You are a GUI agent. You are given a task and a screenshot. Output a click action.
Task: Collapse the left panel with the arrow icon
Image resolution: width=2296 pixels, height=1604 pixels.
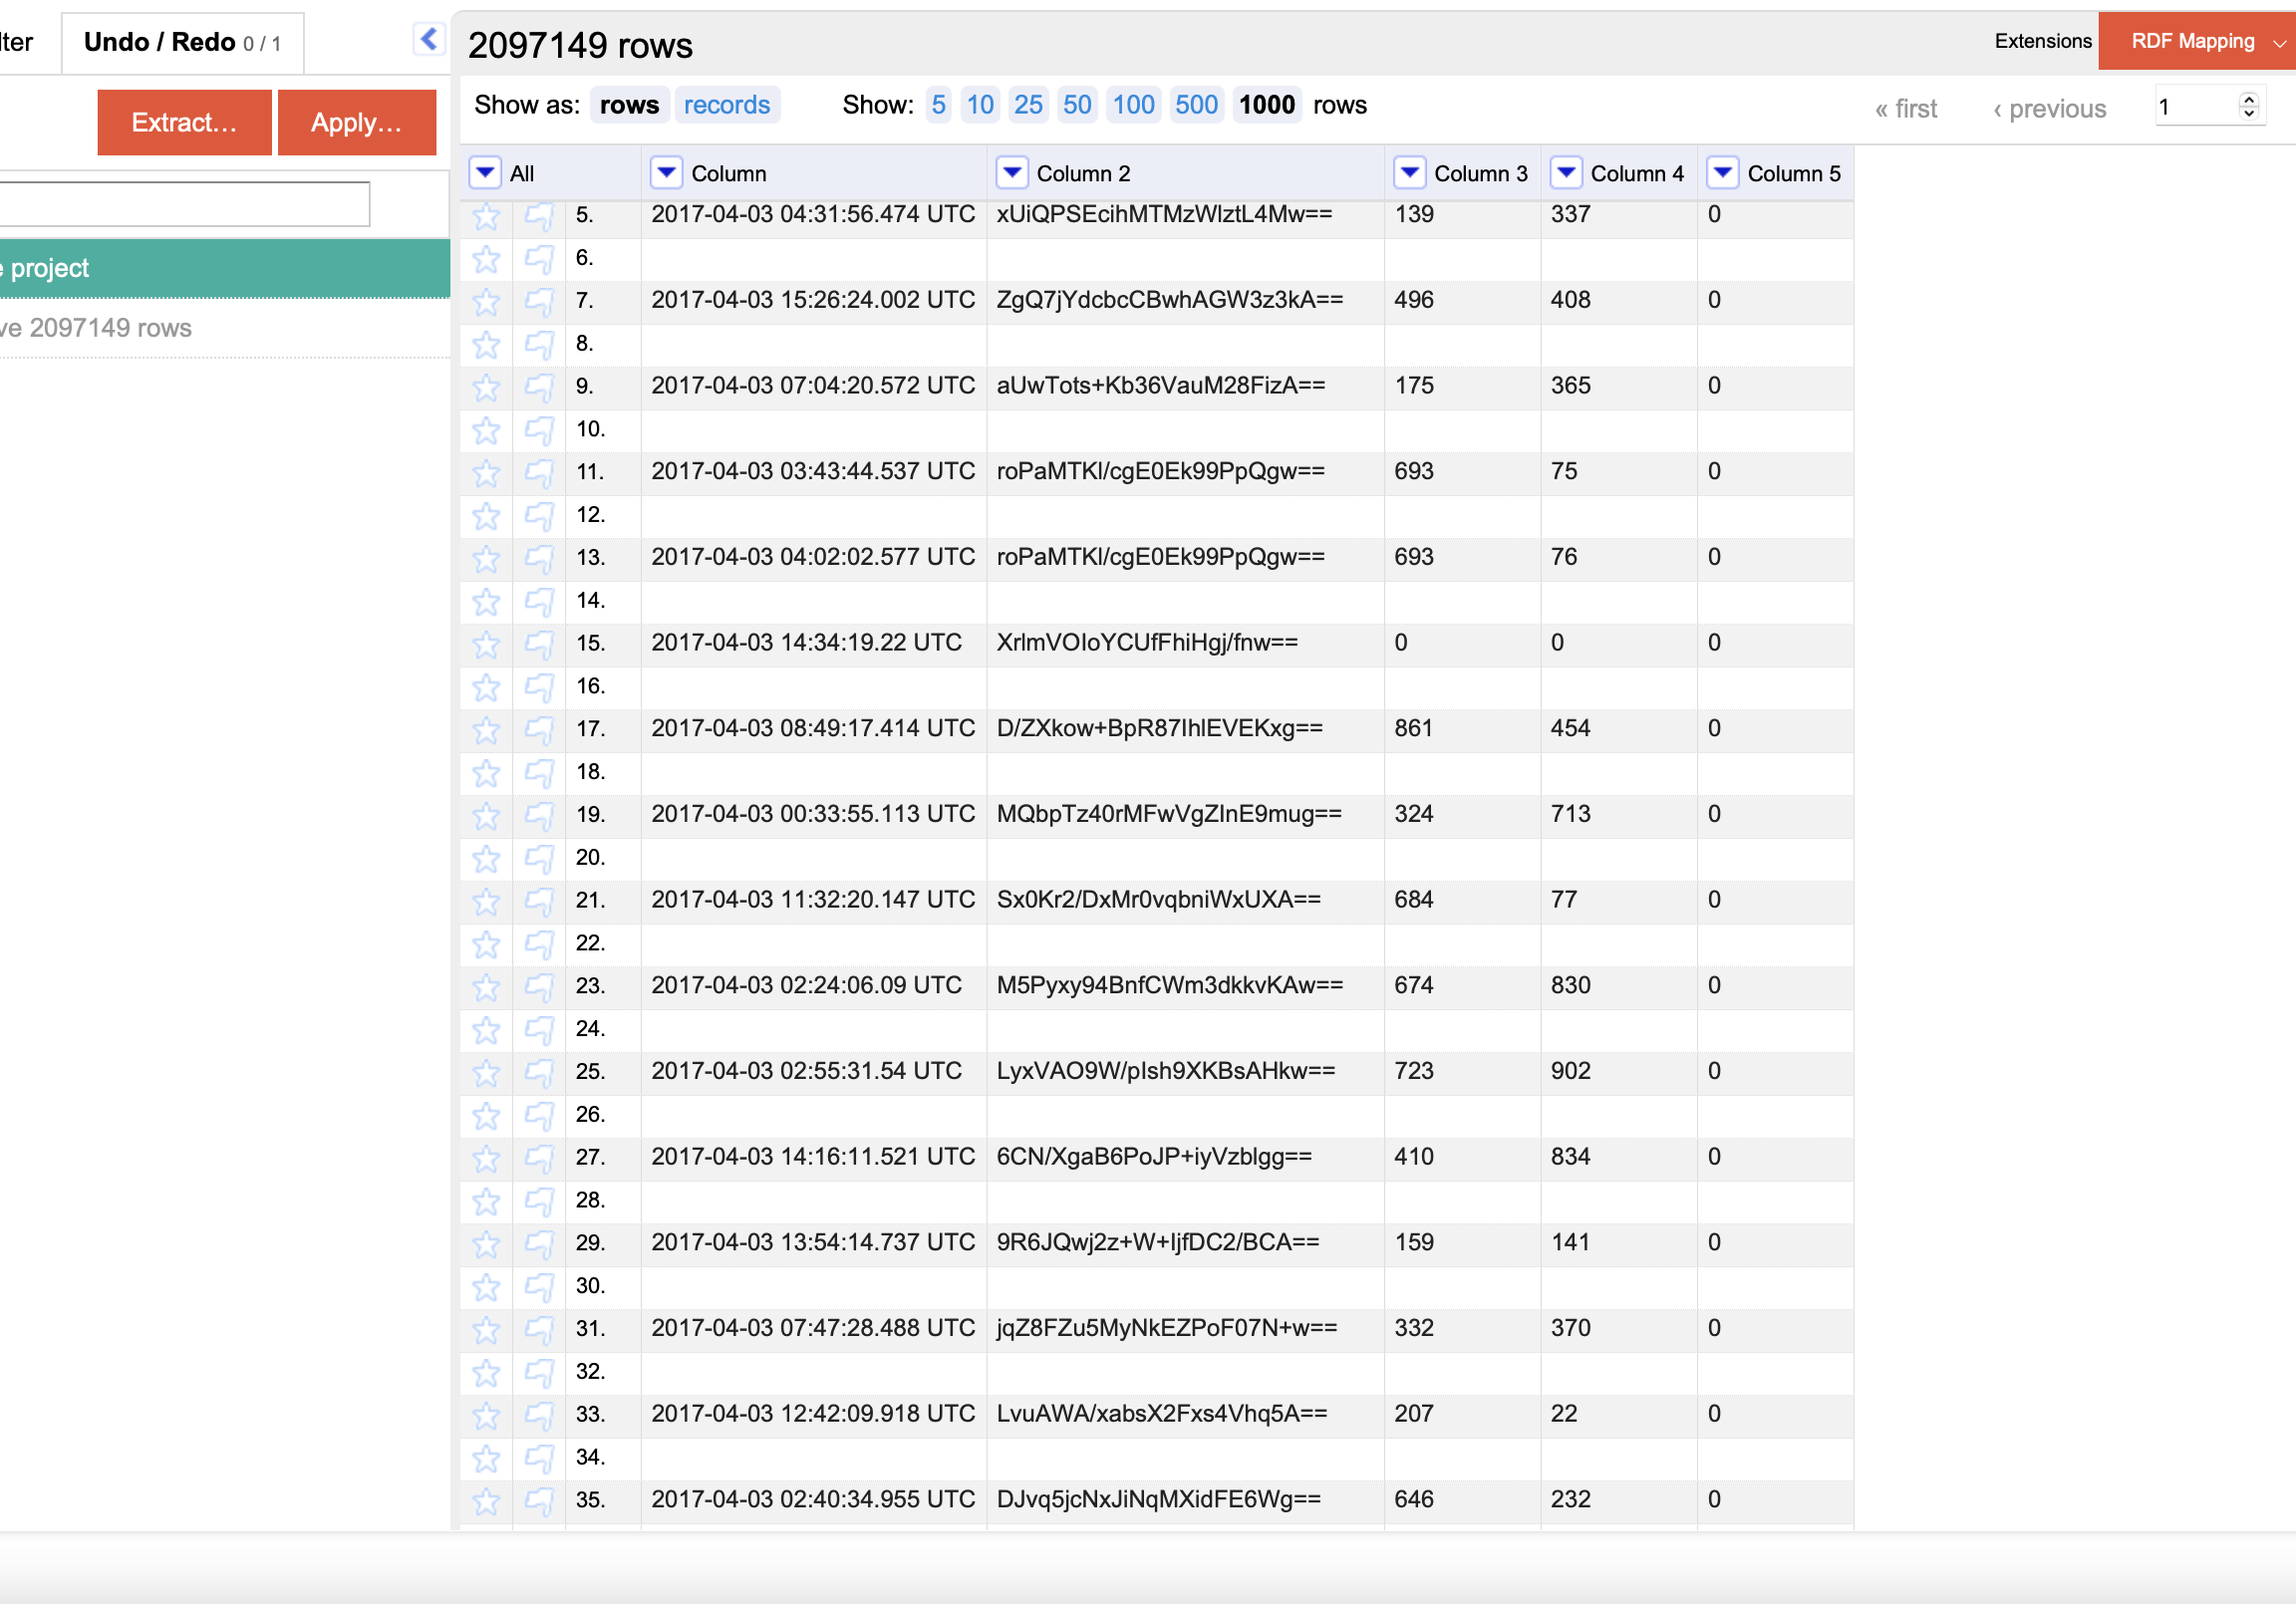click(428, 39)
